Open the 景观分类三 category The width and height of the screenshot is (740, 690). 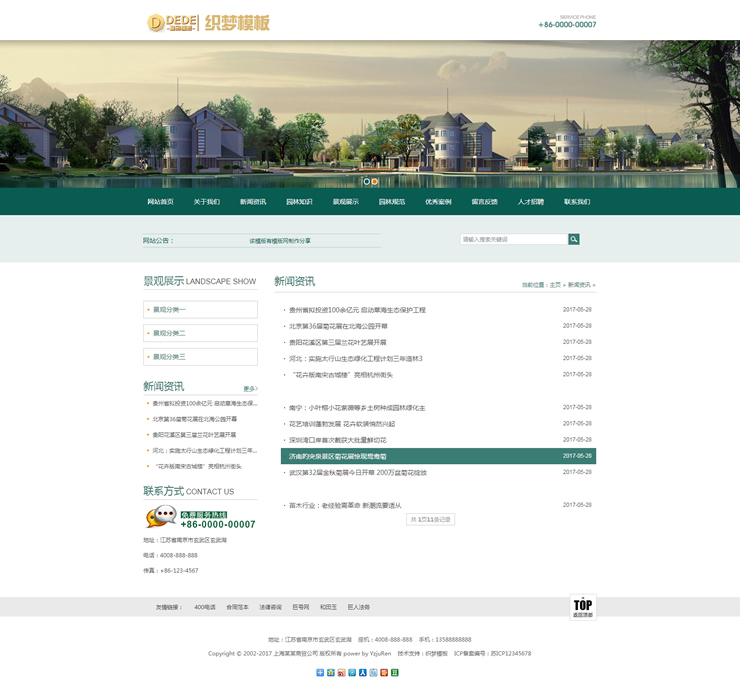point(200,357)
